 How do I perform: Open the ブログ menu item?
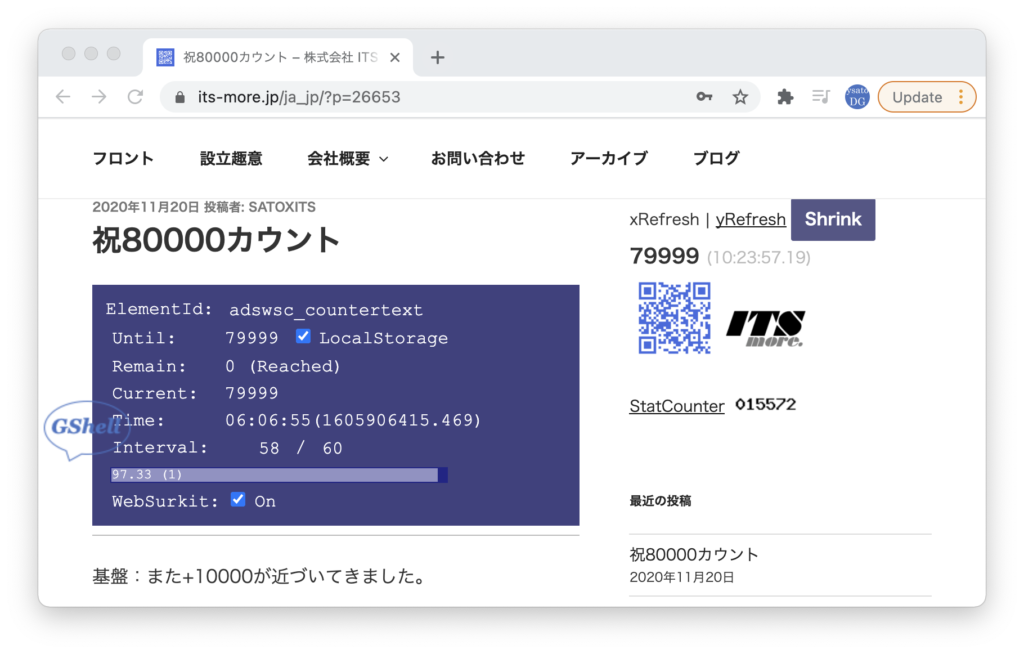click(716, 158)
